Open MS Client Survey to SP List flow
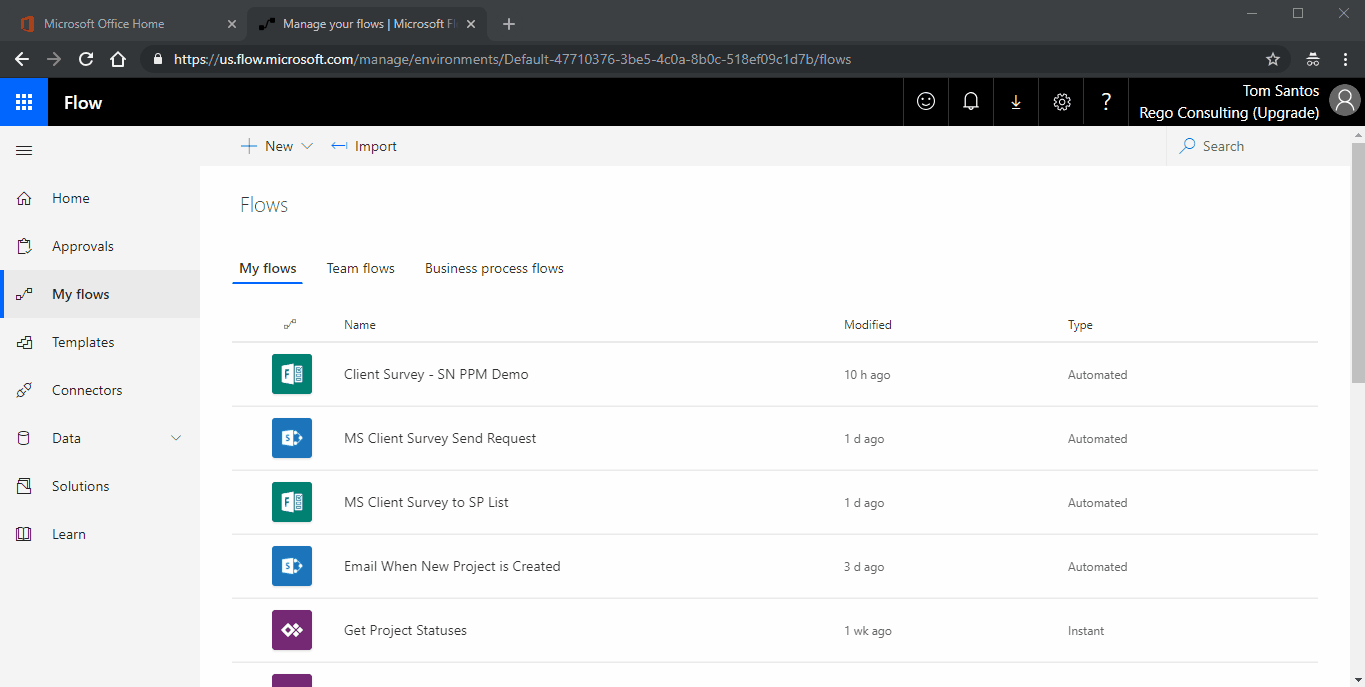The width and height of the screenshot is (1365, 687). [426, 502]
